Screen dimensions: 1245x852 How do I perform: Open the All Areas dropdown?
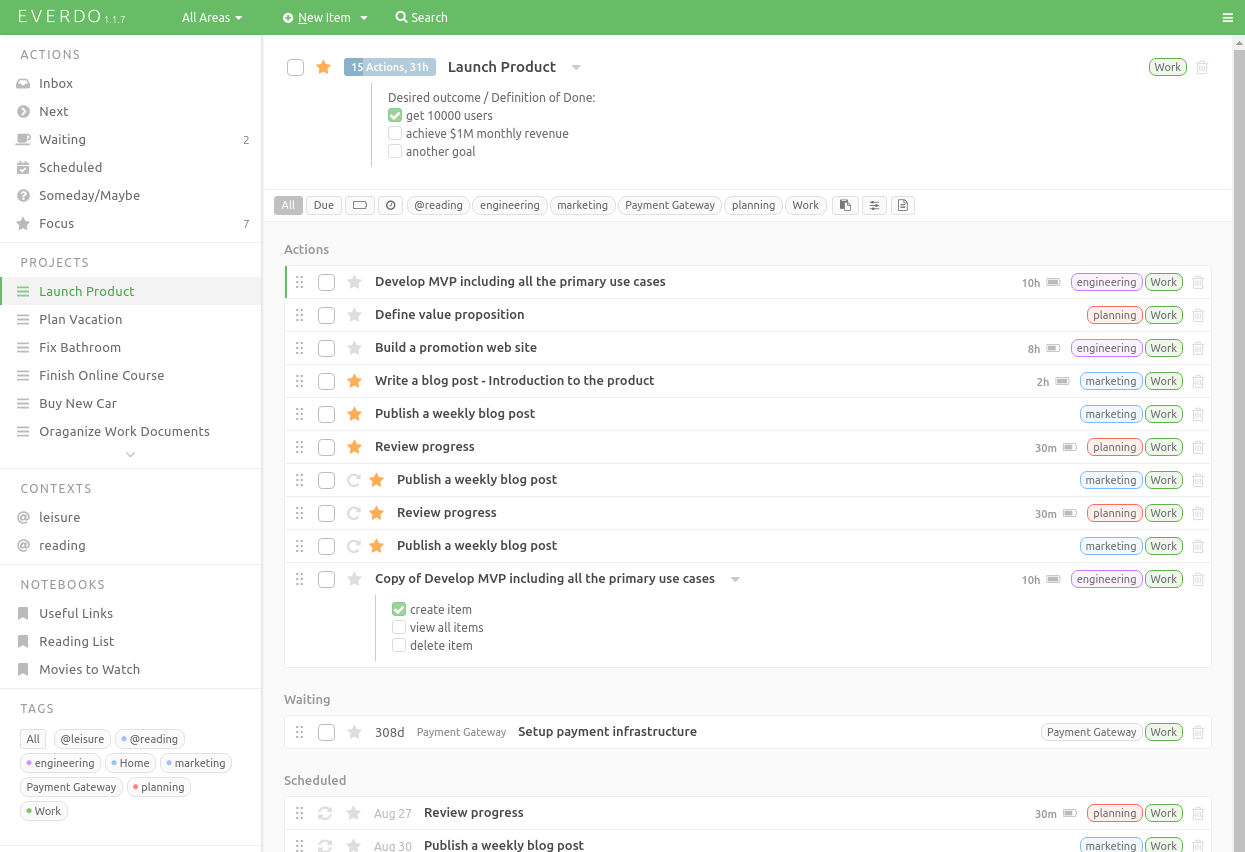tap(212, 18)
